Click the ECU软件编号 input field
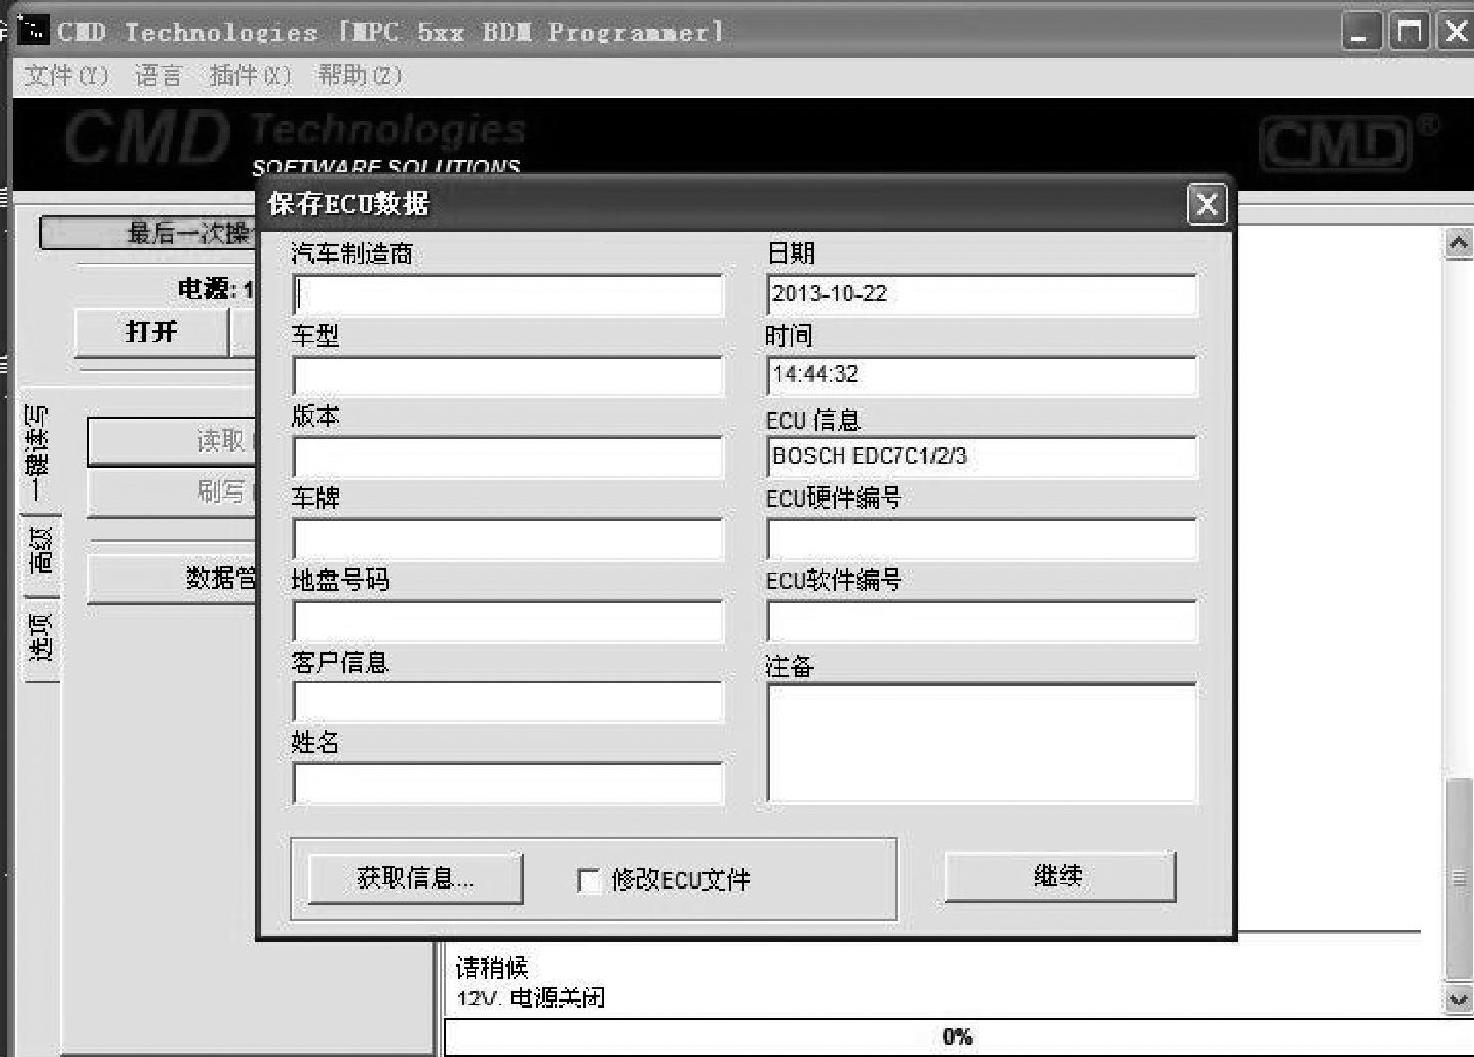1474x1057 pixels. click(982, 621)
